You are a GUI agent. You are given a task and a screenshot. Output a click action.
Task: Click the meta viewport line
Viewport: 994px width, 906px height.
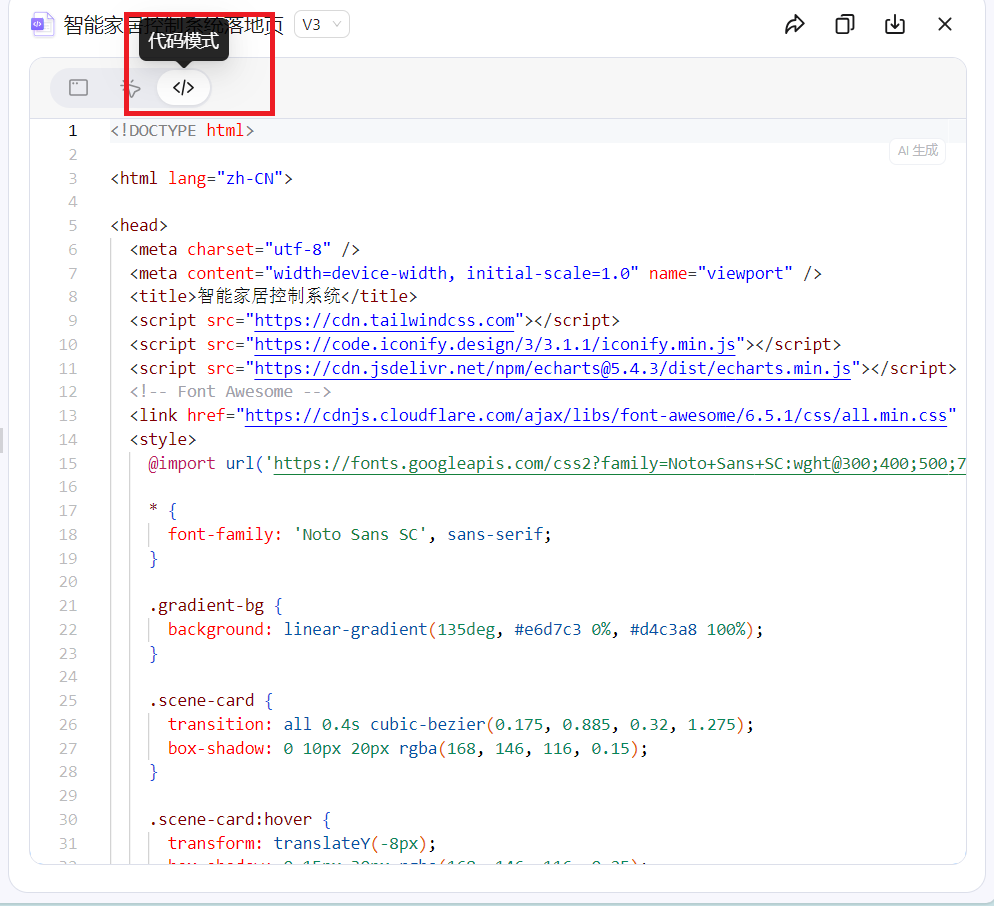(x=475, y=274)
